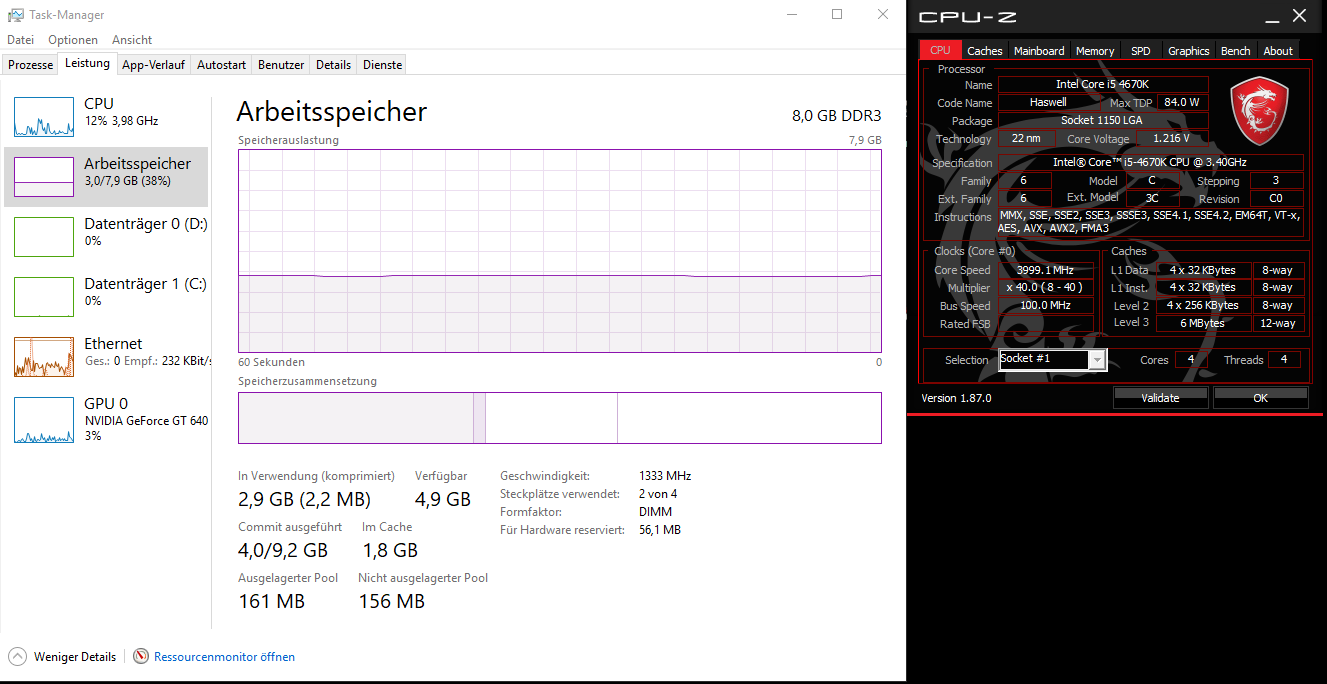
Task: Switch to the App-Verlauf tab
Action: point(153,65)
